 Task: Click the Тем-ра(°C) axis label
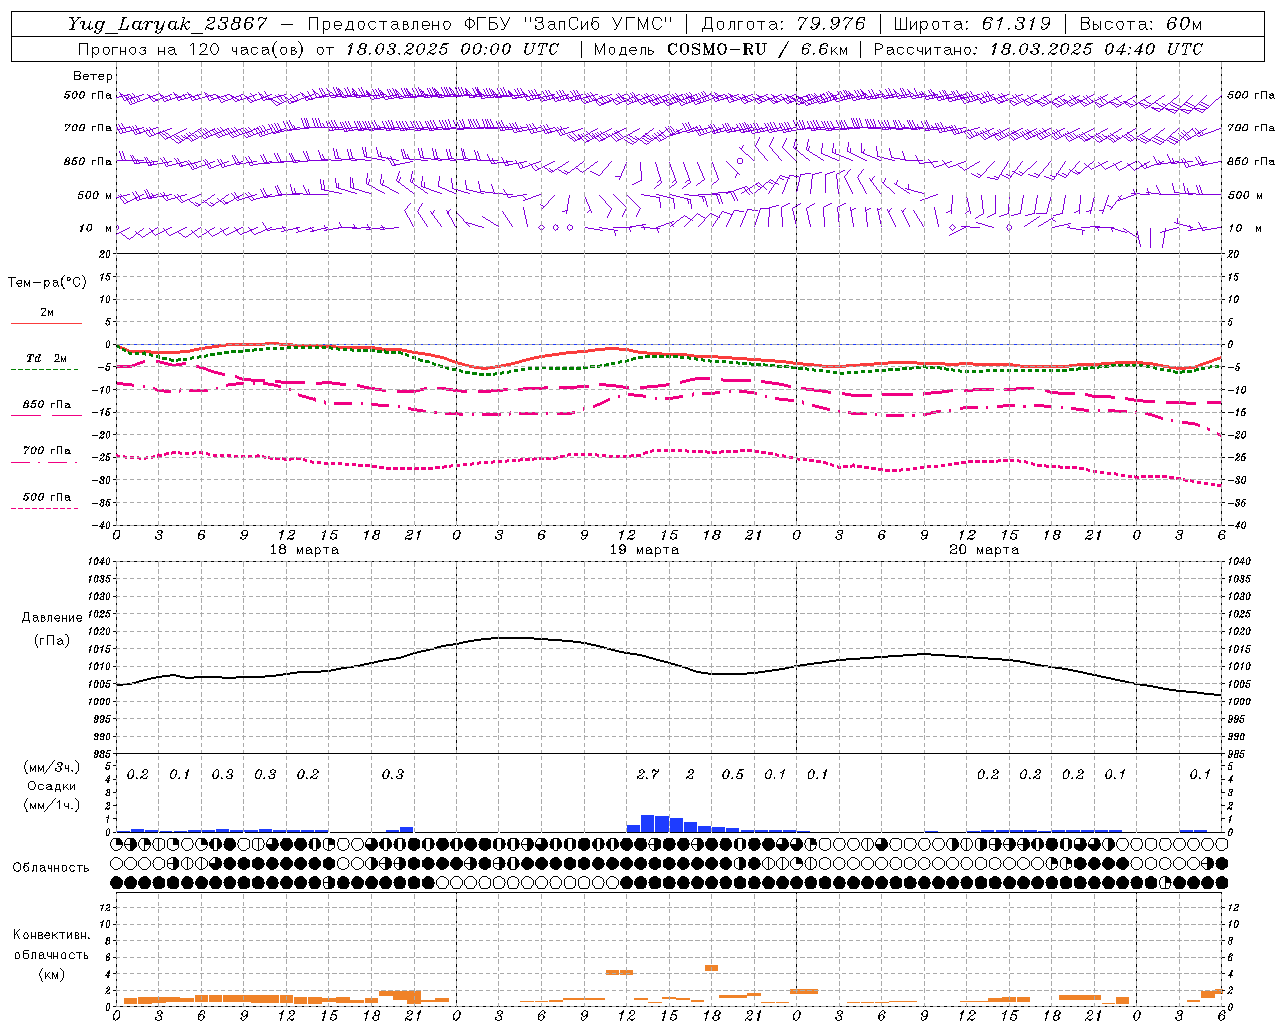coord(47,283)
